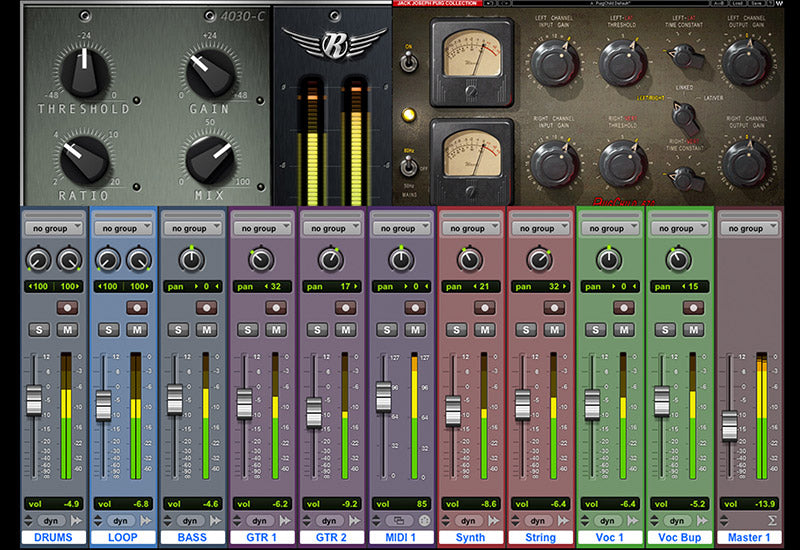Viewport: 800px width, 550px height.
Task: Click the Ratio knob on the 4030-C compressor
Action: click(x=83, y=159)
